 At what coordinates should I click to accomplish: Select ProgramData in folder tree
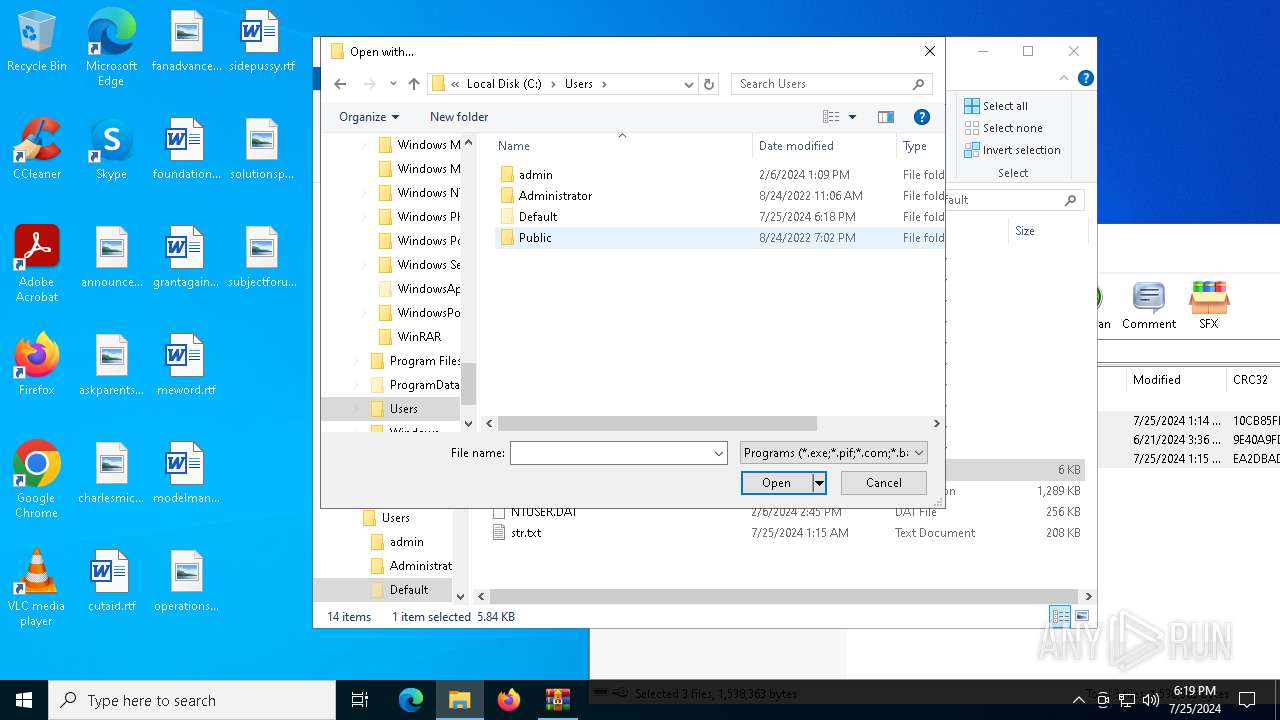coord(424,385)
